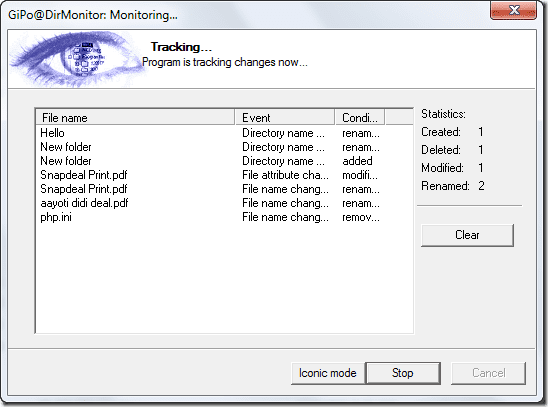Click the empty column header area
The height and width of the screenshot is (407, 548).
point(399,117)
